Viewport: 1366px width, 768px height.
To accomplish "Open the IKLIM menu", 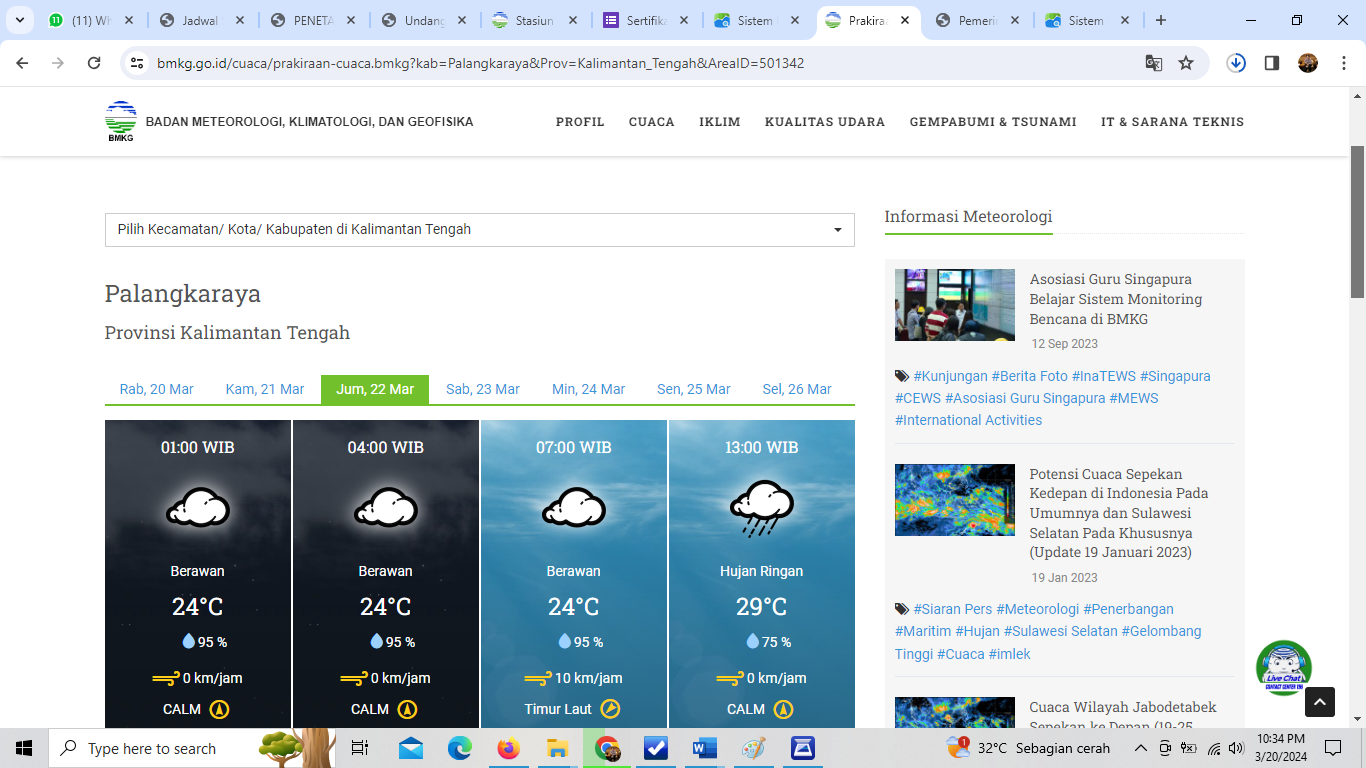I will (720, 122).
